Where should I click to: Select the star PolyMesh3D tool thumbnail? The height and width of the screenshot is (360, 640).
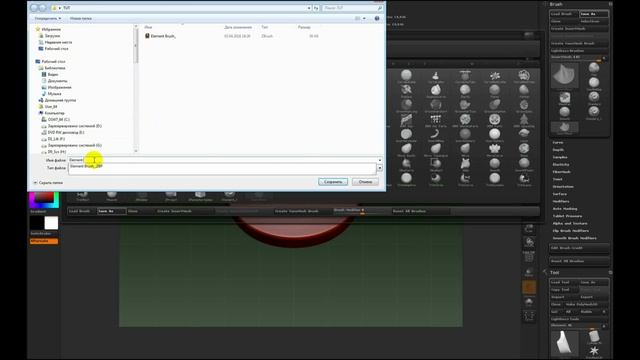tap(594, 351)
